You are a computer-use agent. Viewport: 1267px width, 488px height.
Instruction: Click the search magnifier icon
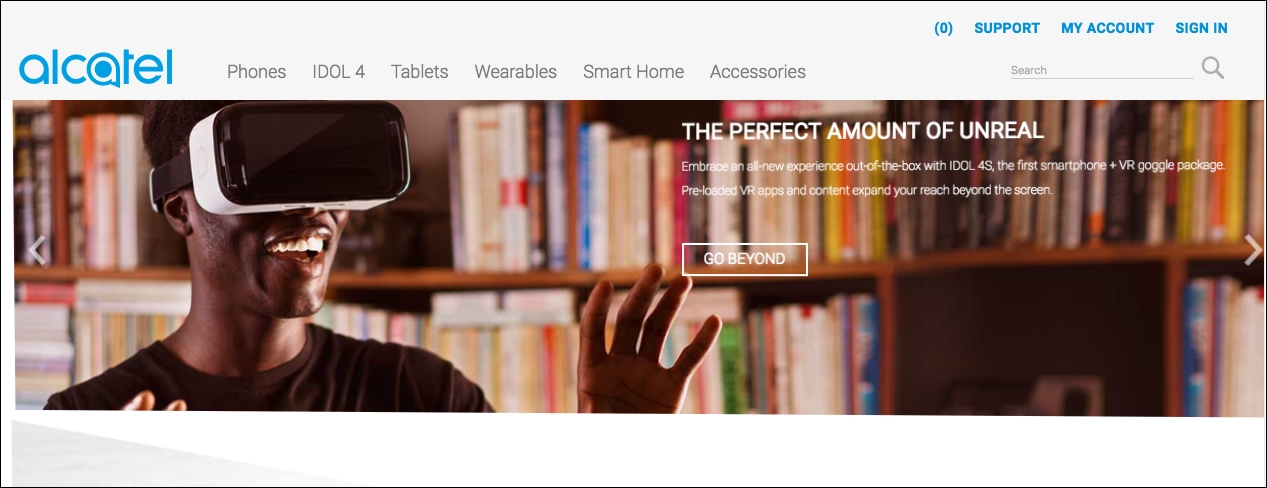click(1213, 68)
